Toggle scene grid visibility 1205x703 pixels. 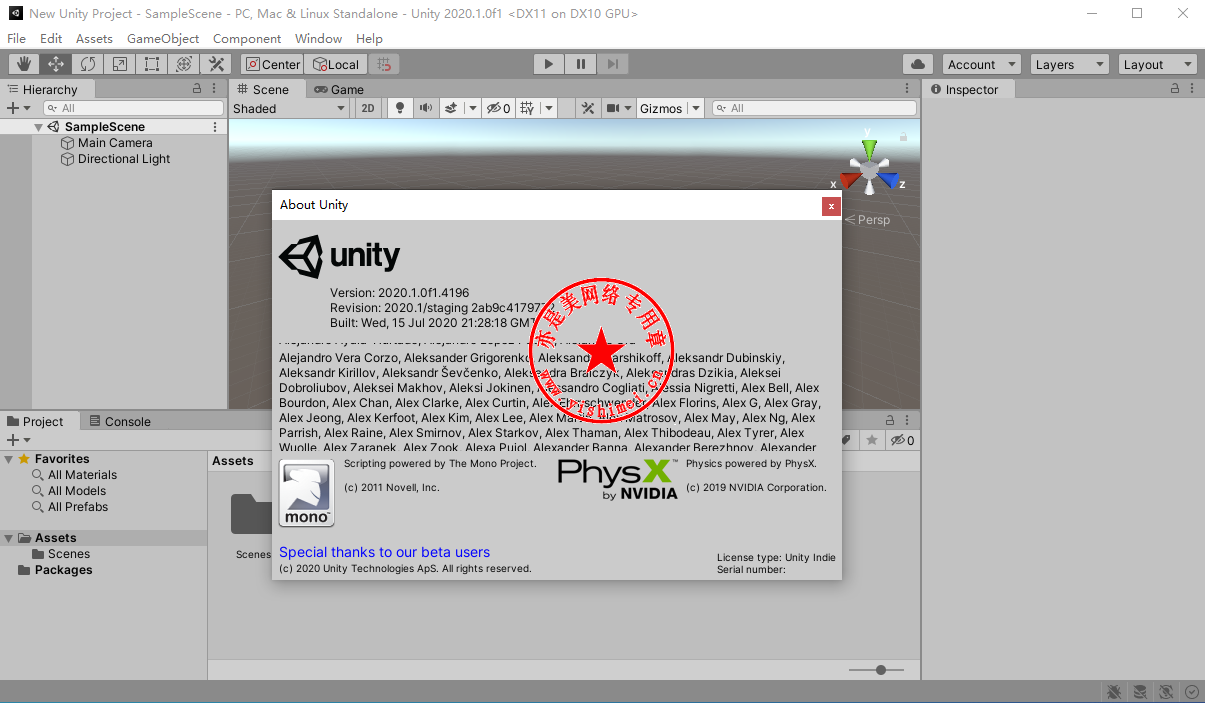[x=529, y=108]
